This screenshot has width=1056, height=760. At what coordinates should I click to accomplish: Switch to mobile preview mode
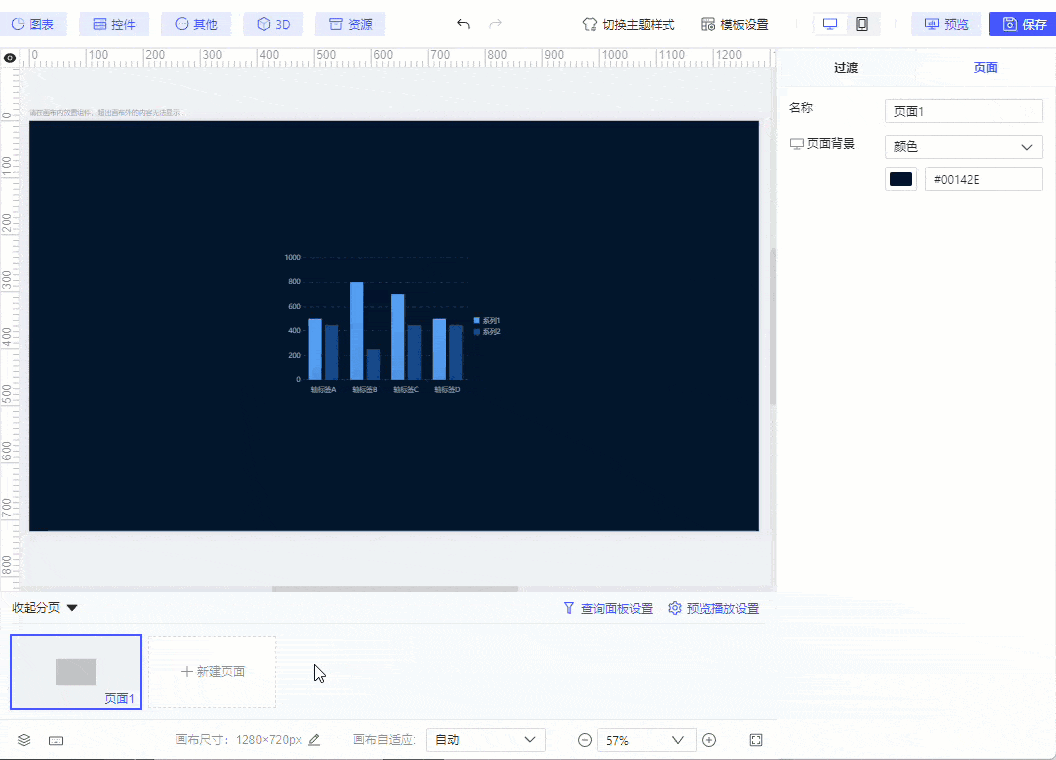pos(860,23)
